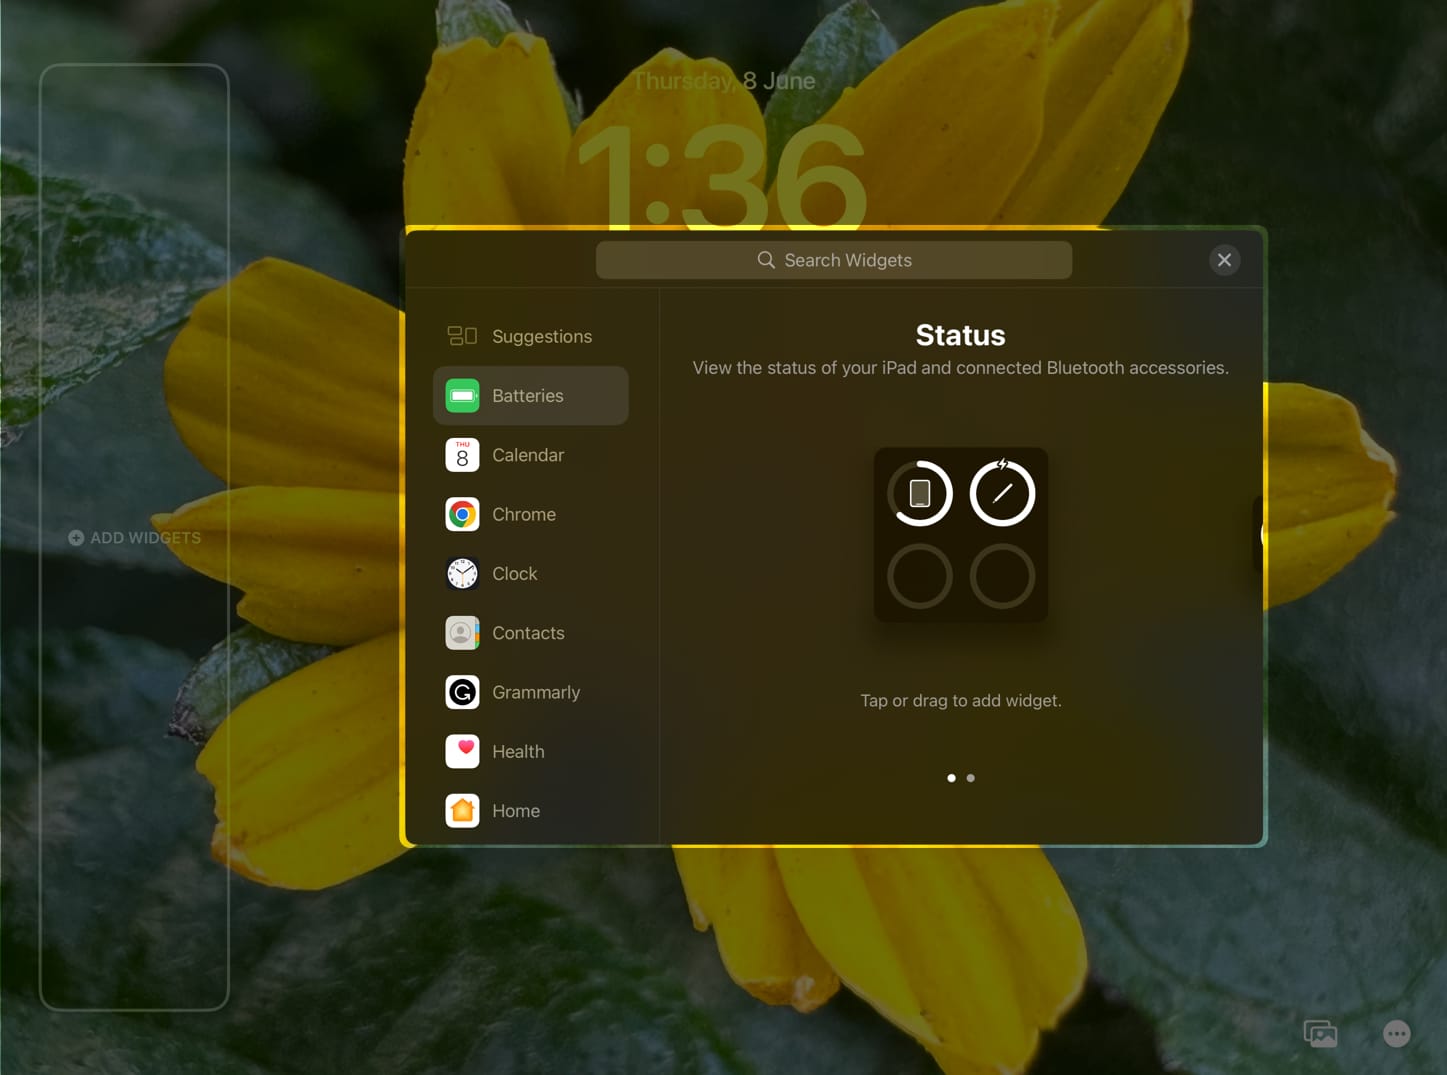Click the Clock face icon
The width and height of the screenshot is (1447, 1075).
click(x=462, y=573)
